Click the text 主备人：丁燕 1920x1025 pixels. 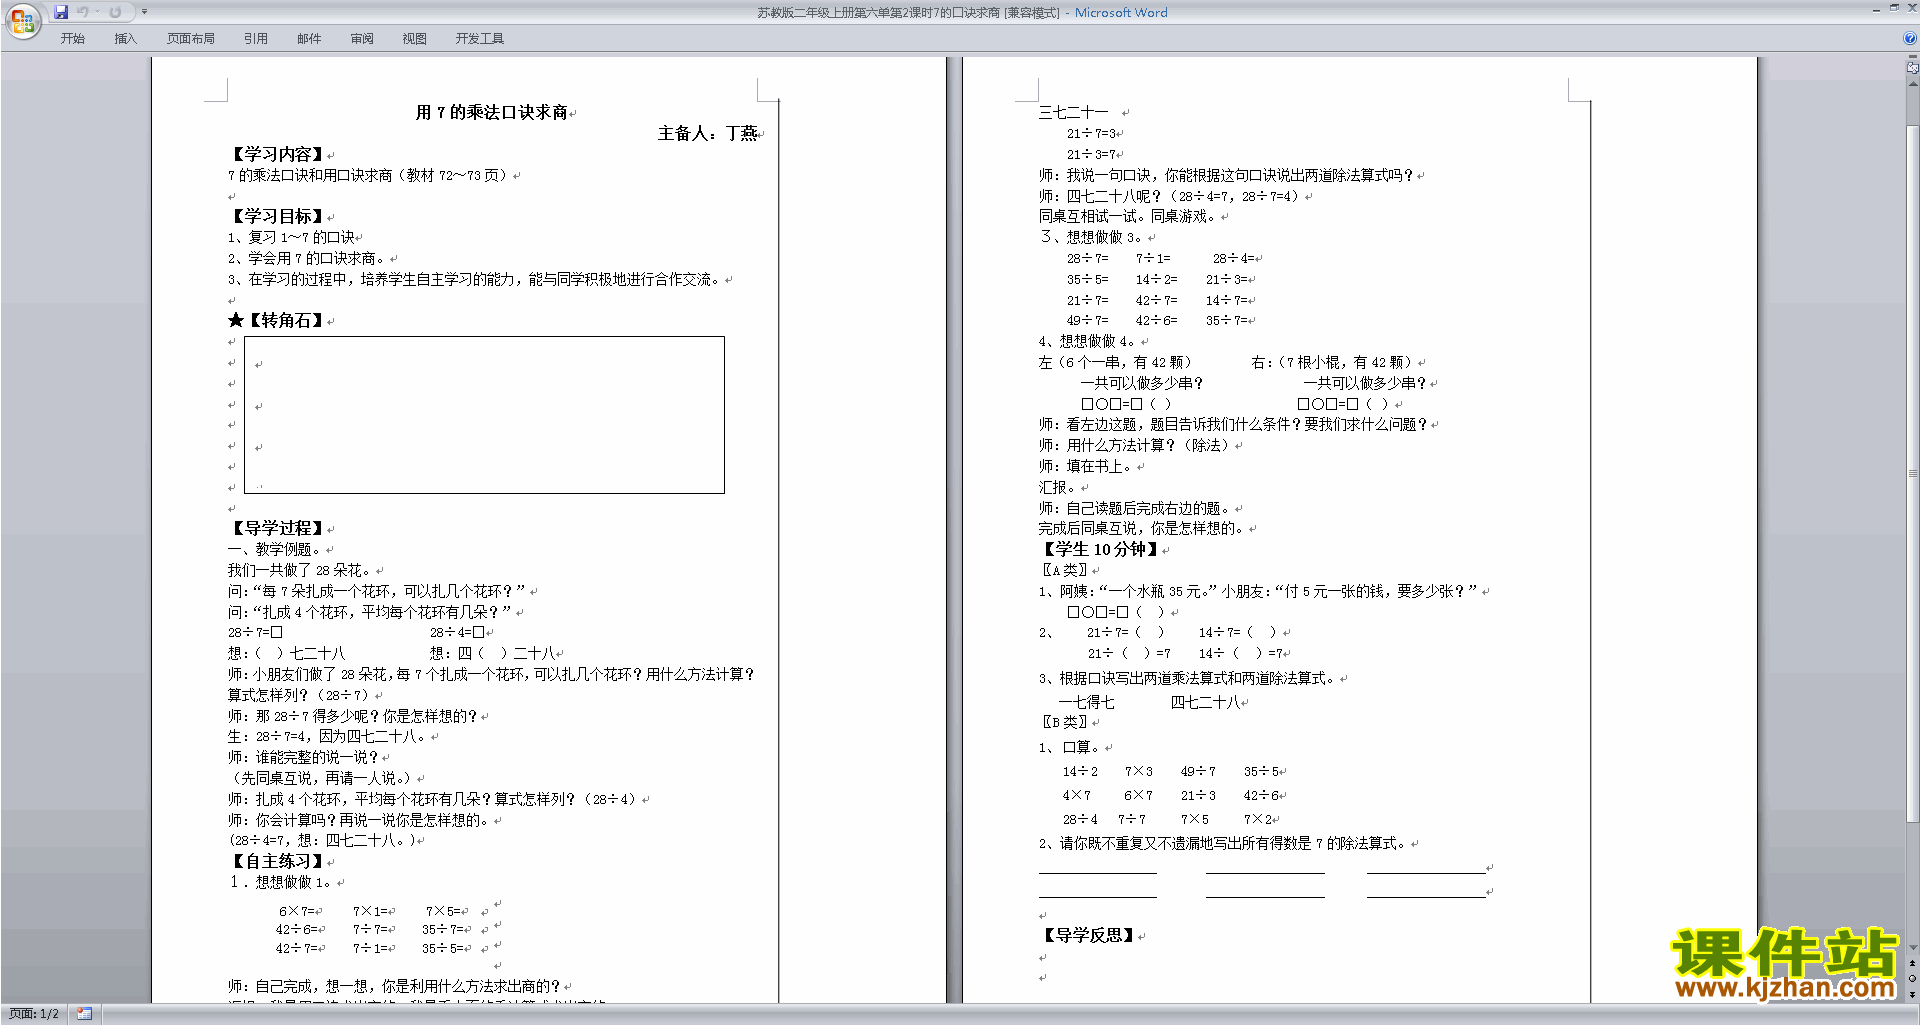(x=707, y=133)
